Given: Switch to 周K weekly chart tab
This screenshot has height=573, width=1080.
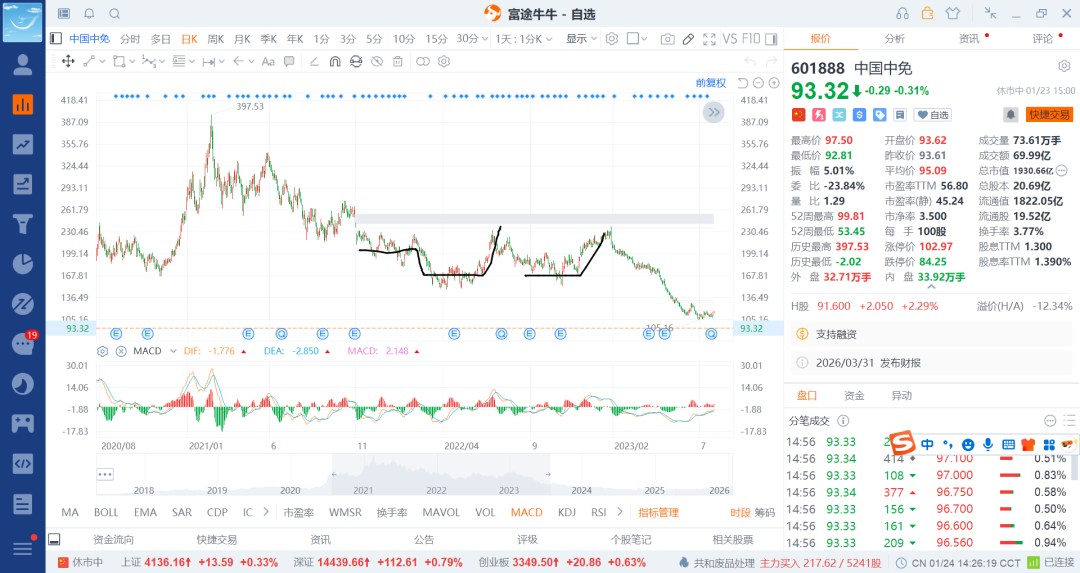Looking at the screenshot, I should coord(216,39).
